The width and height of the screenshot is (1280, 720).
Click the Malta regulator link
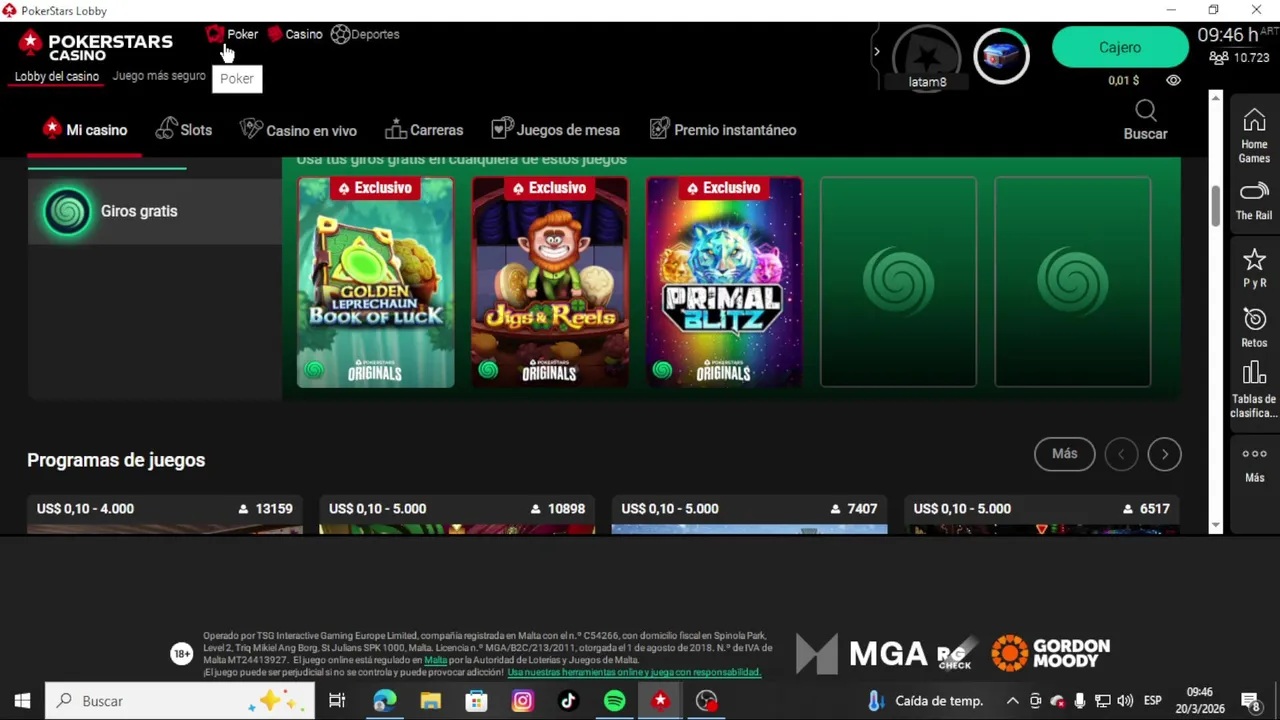pos(436,660)
